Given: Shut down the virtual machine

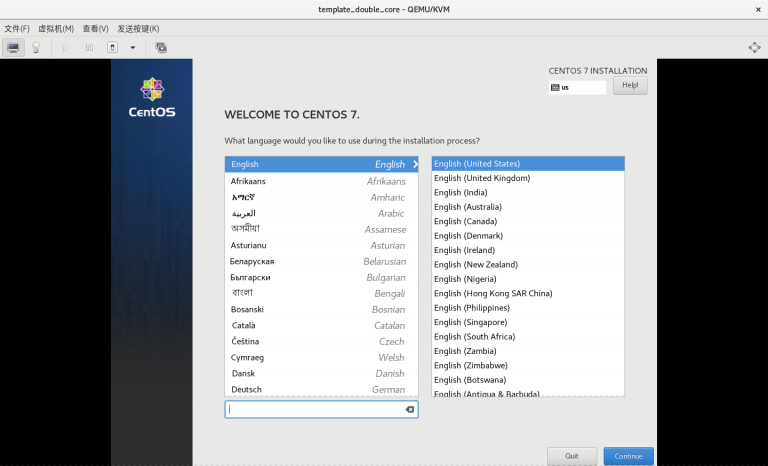Looking at the screenshot, I should point(112,48).
